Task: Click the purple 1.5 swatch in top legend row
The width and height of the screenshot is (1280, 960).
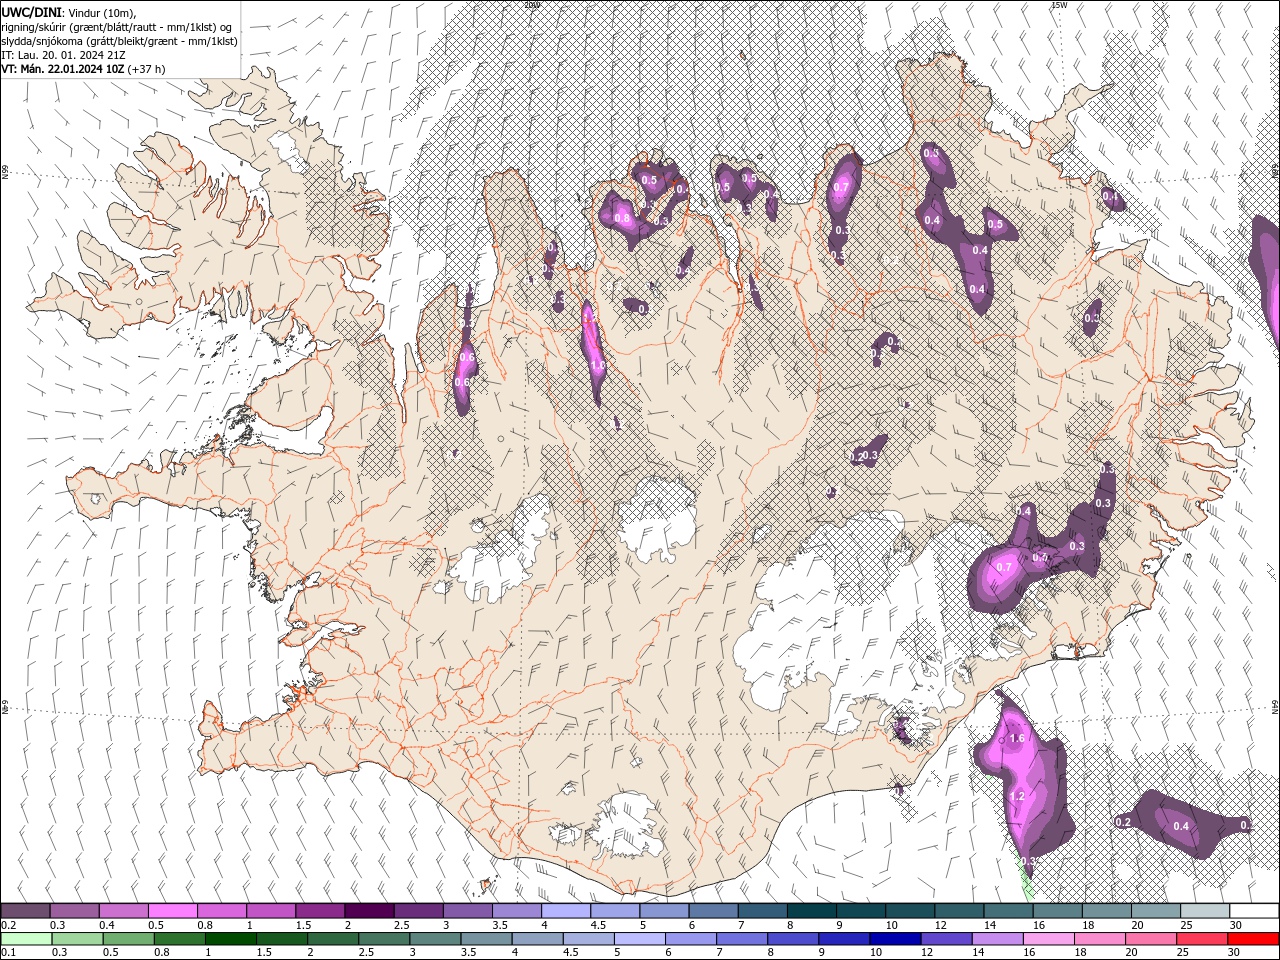Action: tap(319, 911)
